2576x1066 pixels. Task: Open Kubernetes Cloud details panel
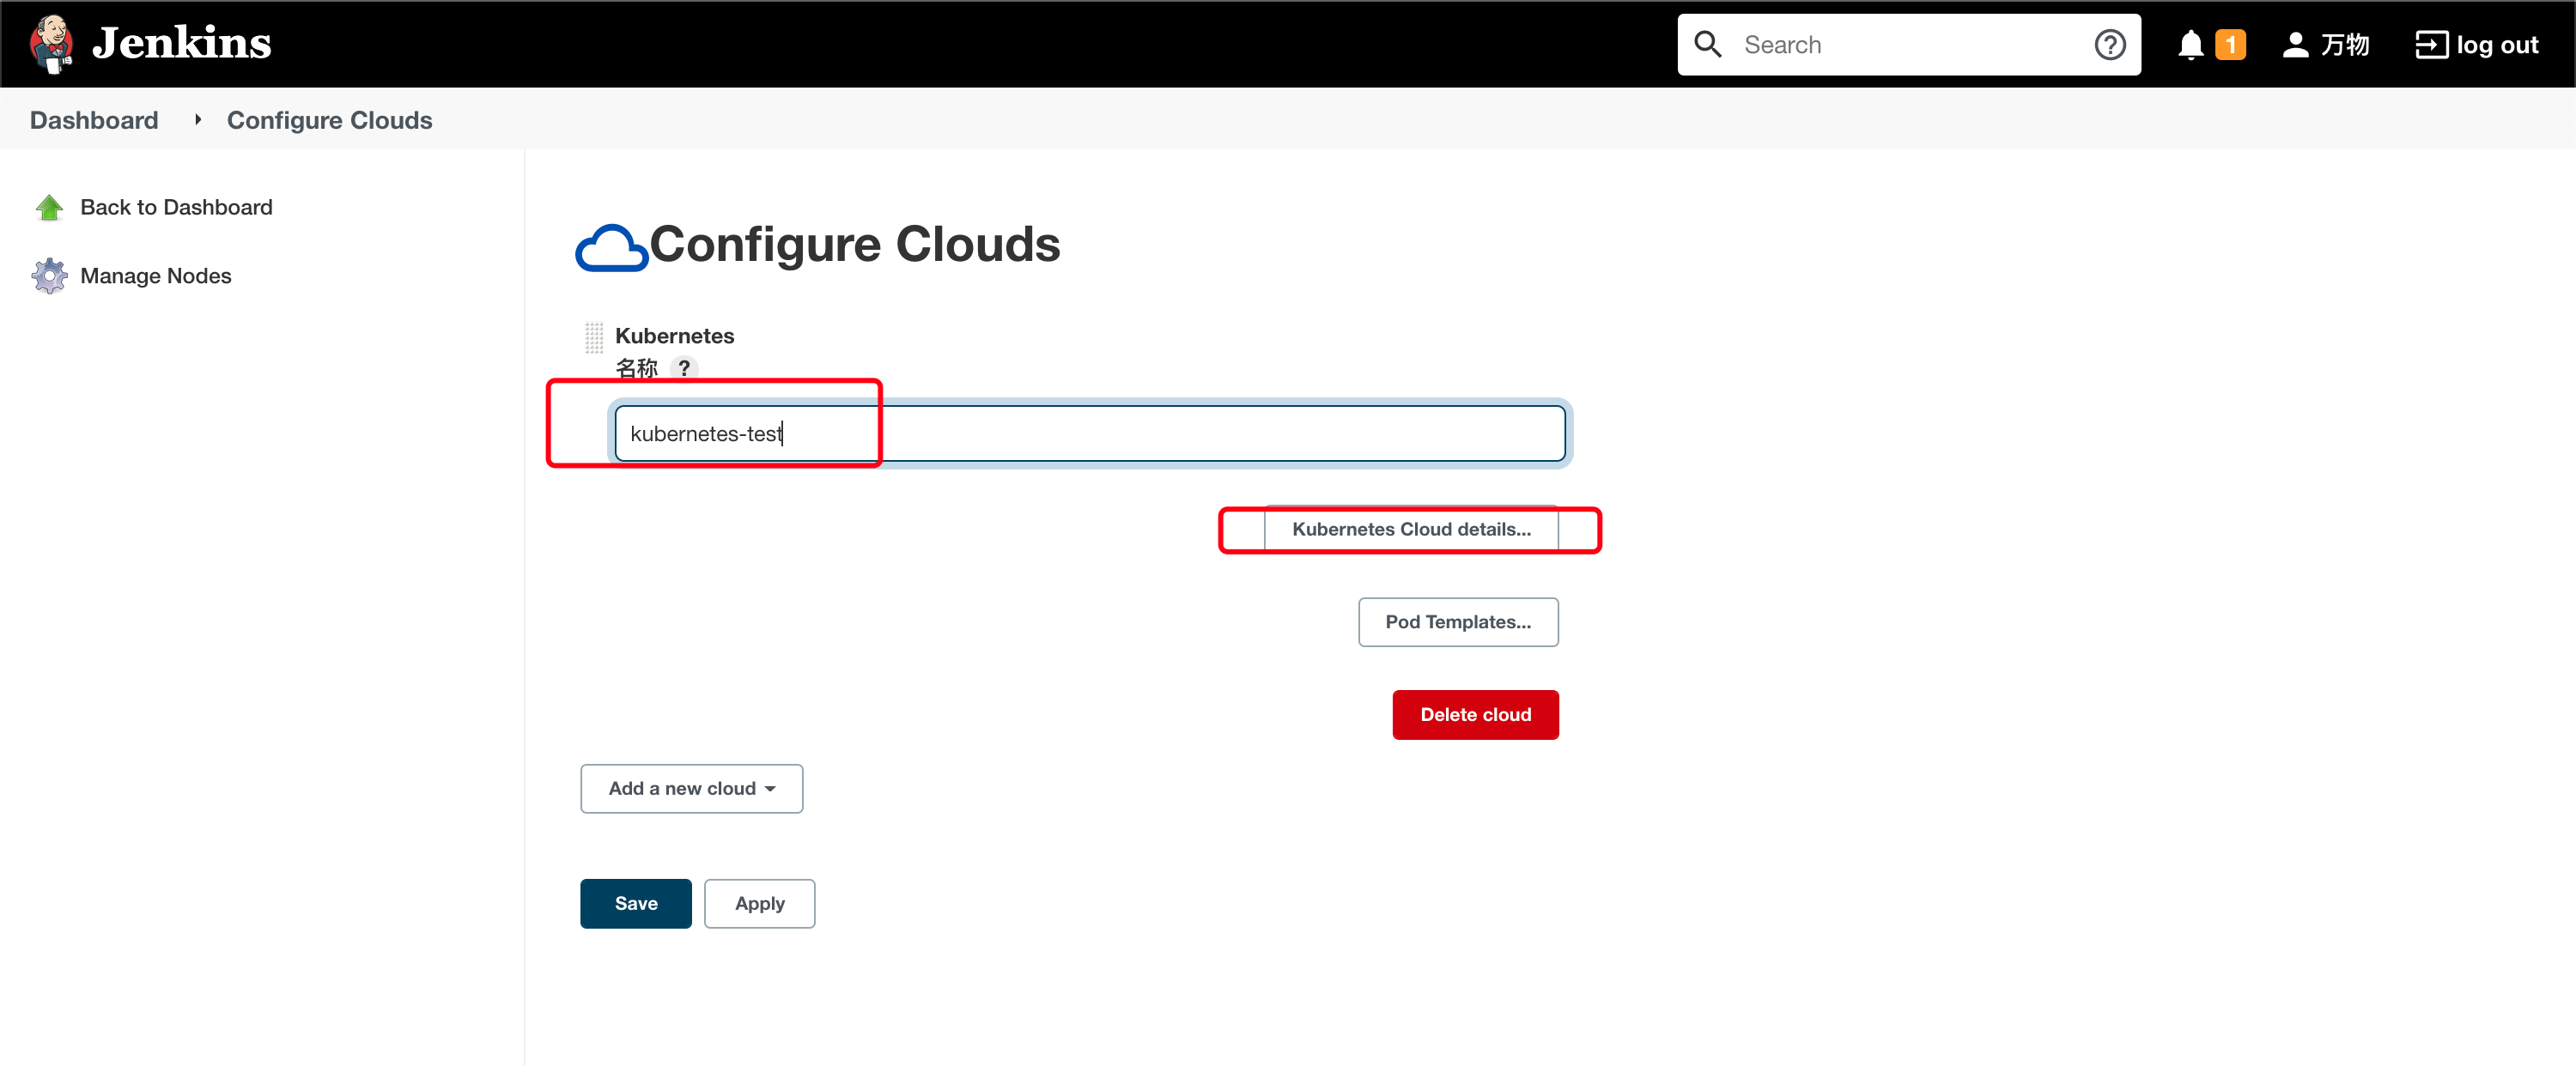coord(1408,529)
